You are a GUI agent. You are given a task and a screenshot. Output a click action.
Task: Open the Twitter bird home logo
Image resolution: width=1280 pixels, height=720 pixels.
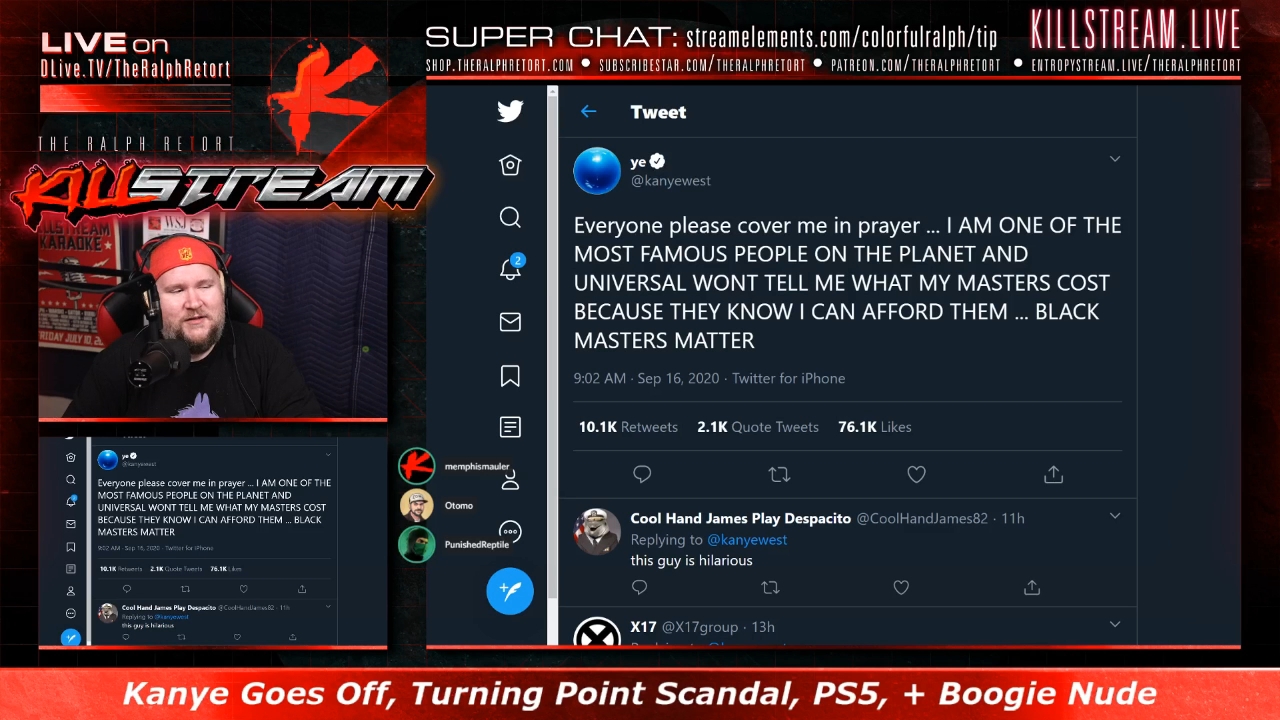click(510, 111)
